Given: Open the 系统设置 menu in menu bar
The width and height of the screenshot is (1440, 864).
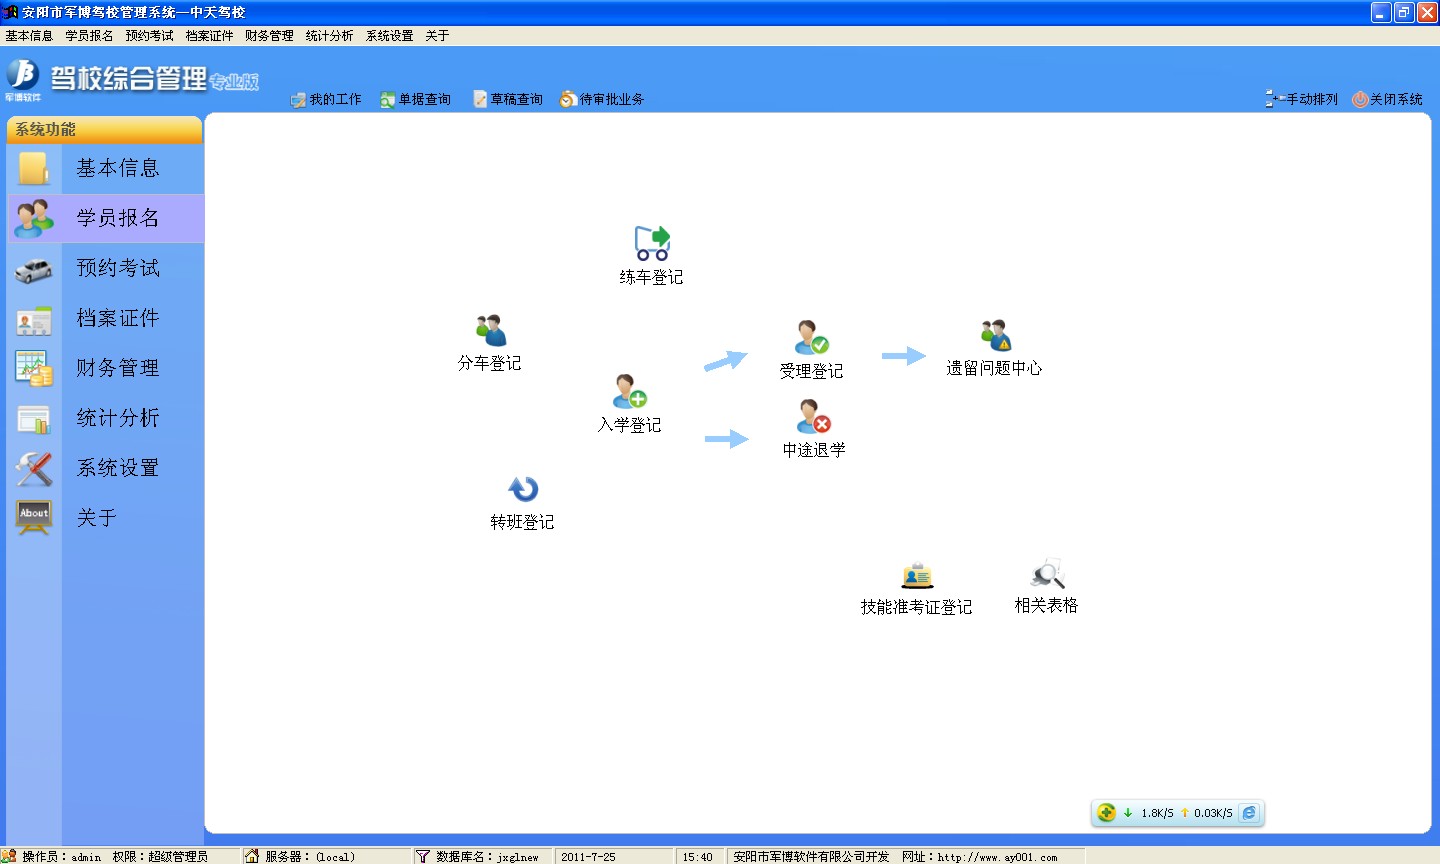Looking at the screenshot, I should (x=389, y=36).
